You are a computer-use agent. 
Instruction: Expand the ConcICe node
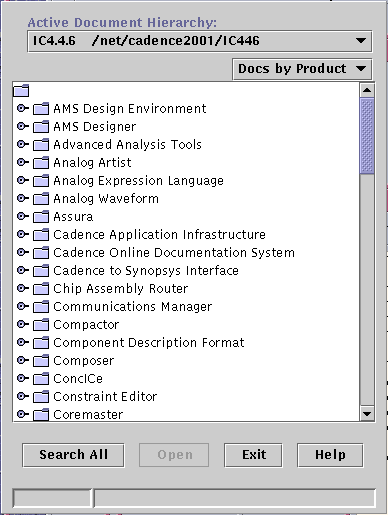(23, 378)
